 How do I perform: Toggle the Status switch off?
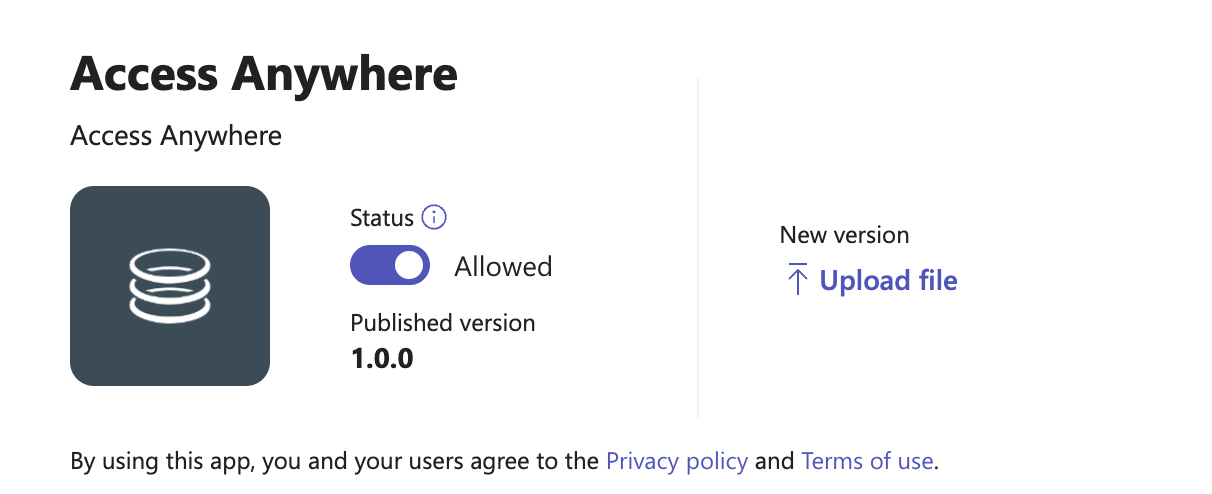coord(390,266)
